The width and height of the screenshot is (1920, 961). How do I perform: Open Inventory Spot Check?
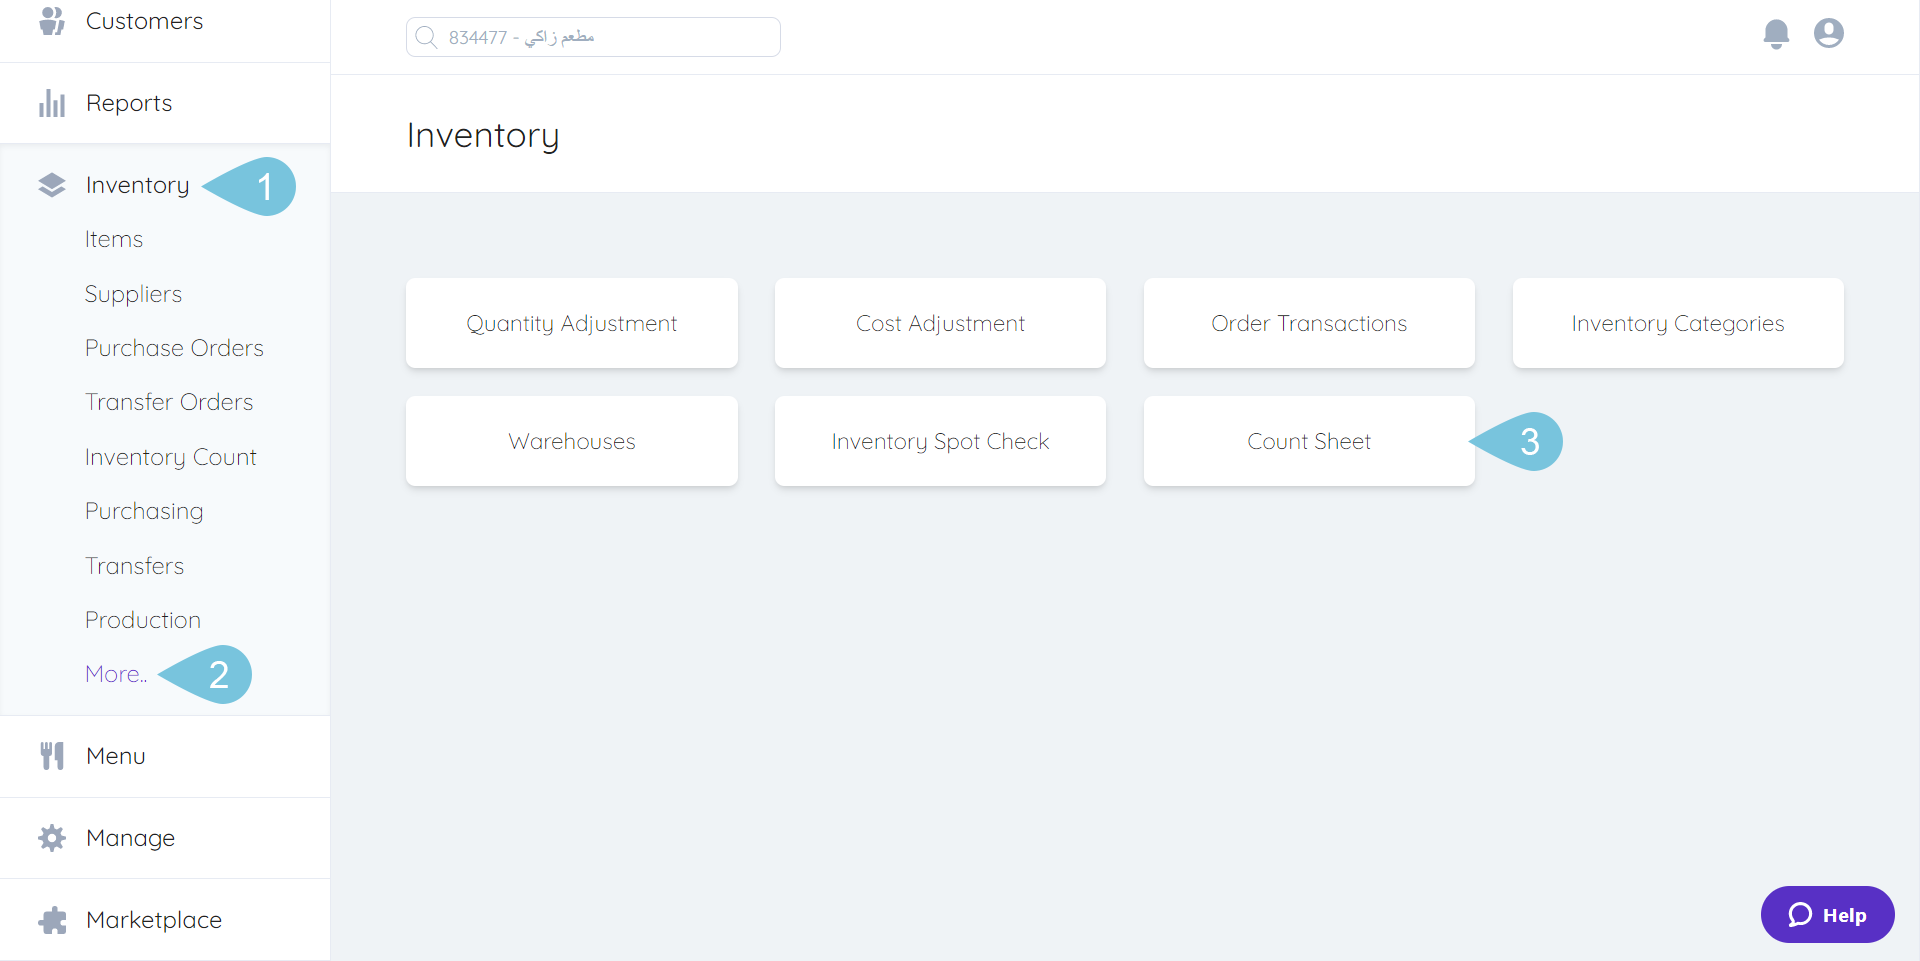[x=940, y=441]
